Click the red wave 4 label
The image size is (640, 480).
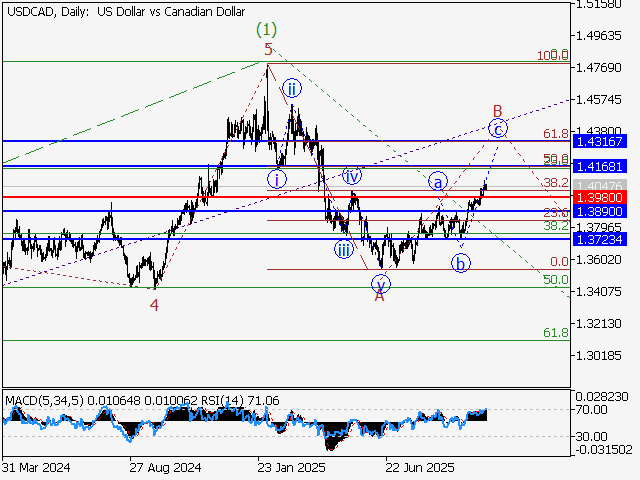[154, 305]
